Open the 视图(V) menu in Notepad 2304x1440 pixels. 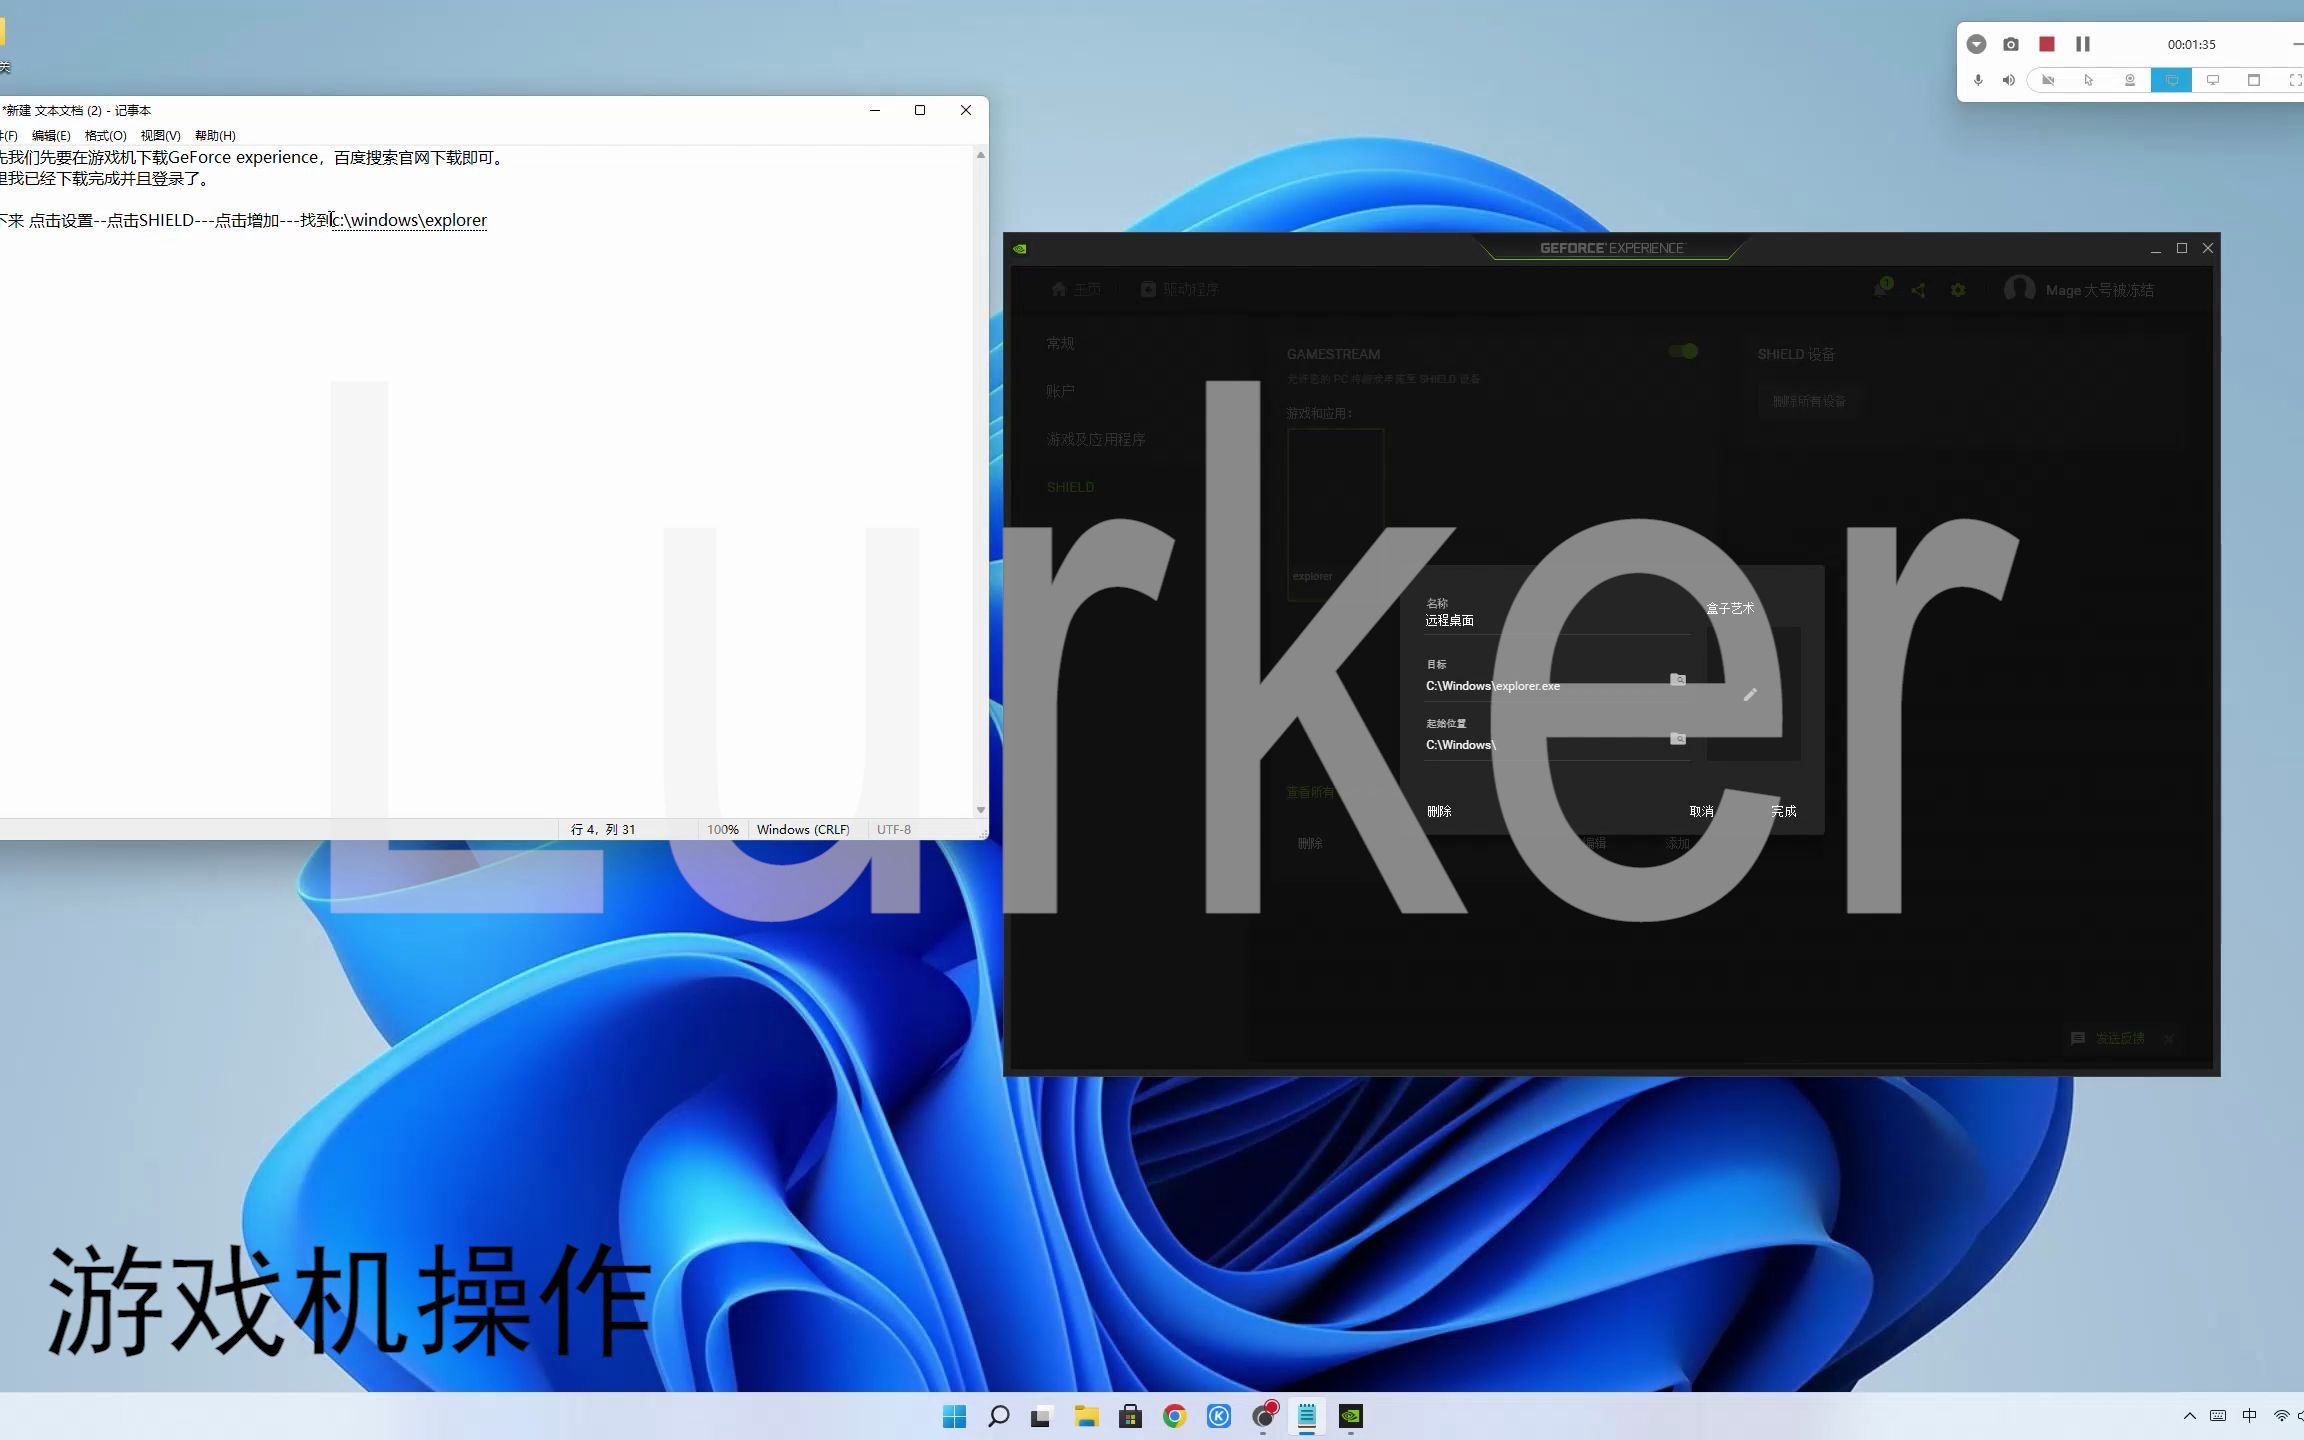tap(161, 136)
